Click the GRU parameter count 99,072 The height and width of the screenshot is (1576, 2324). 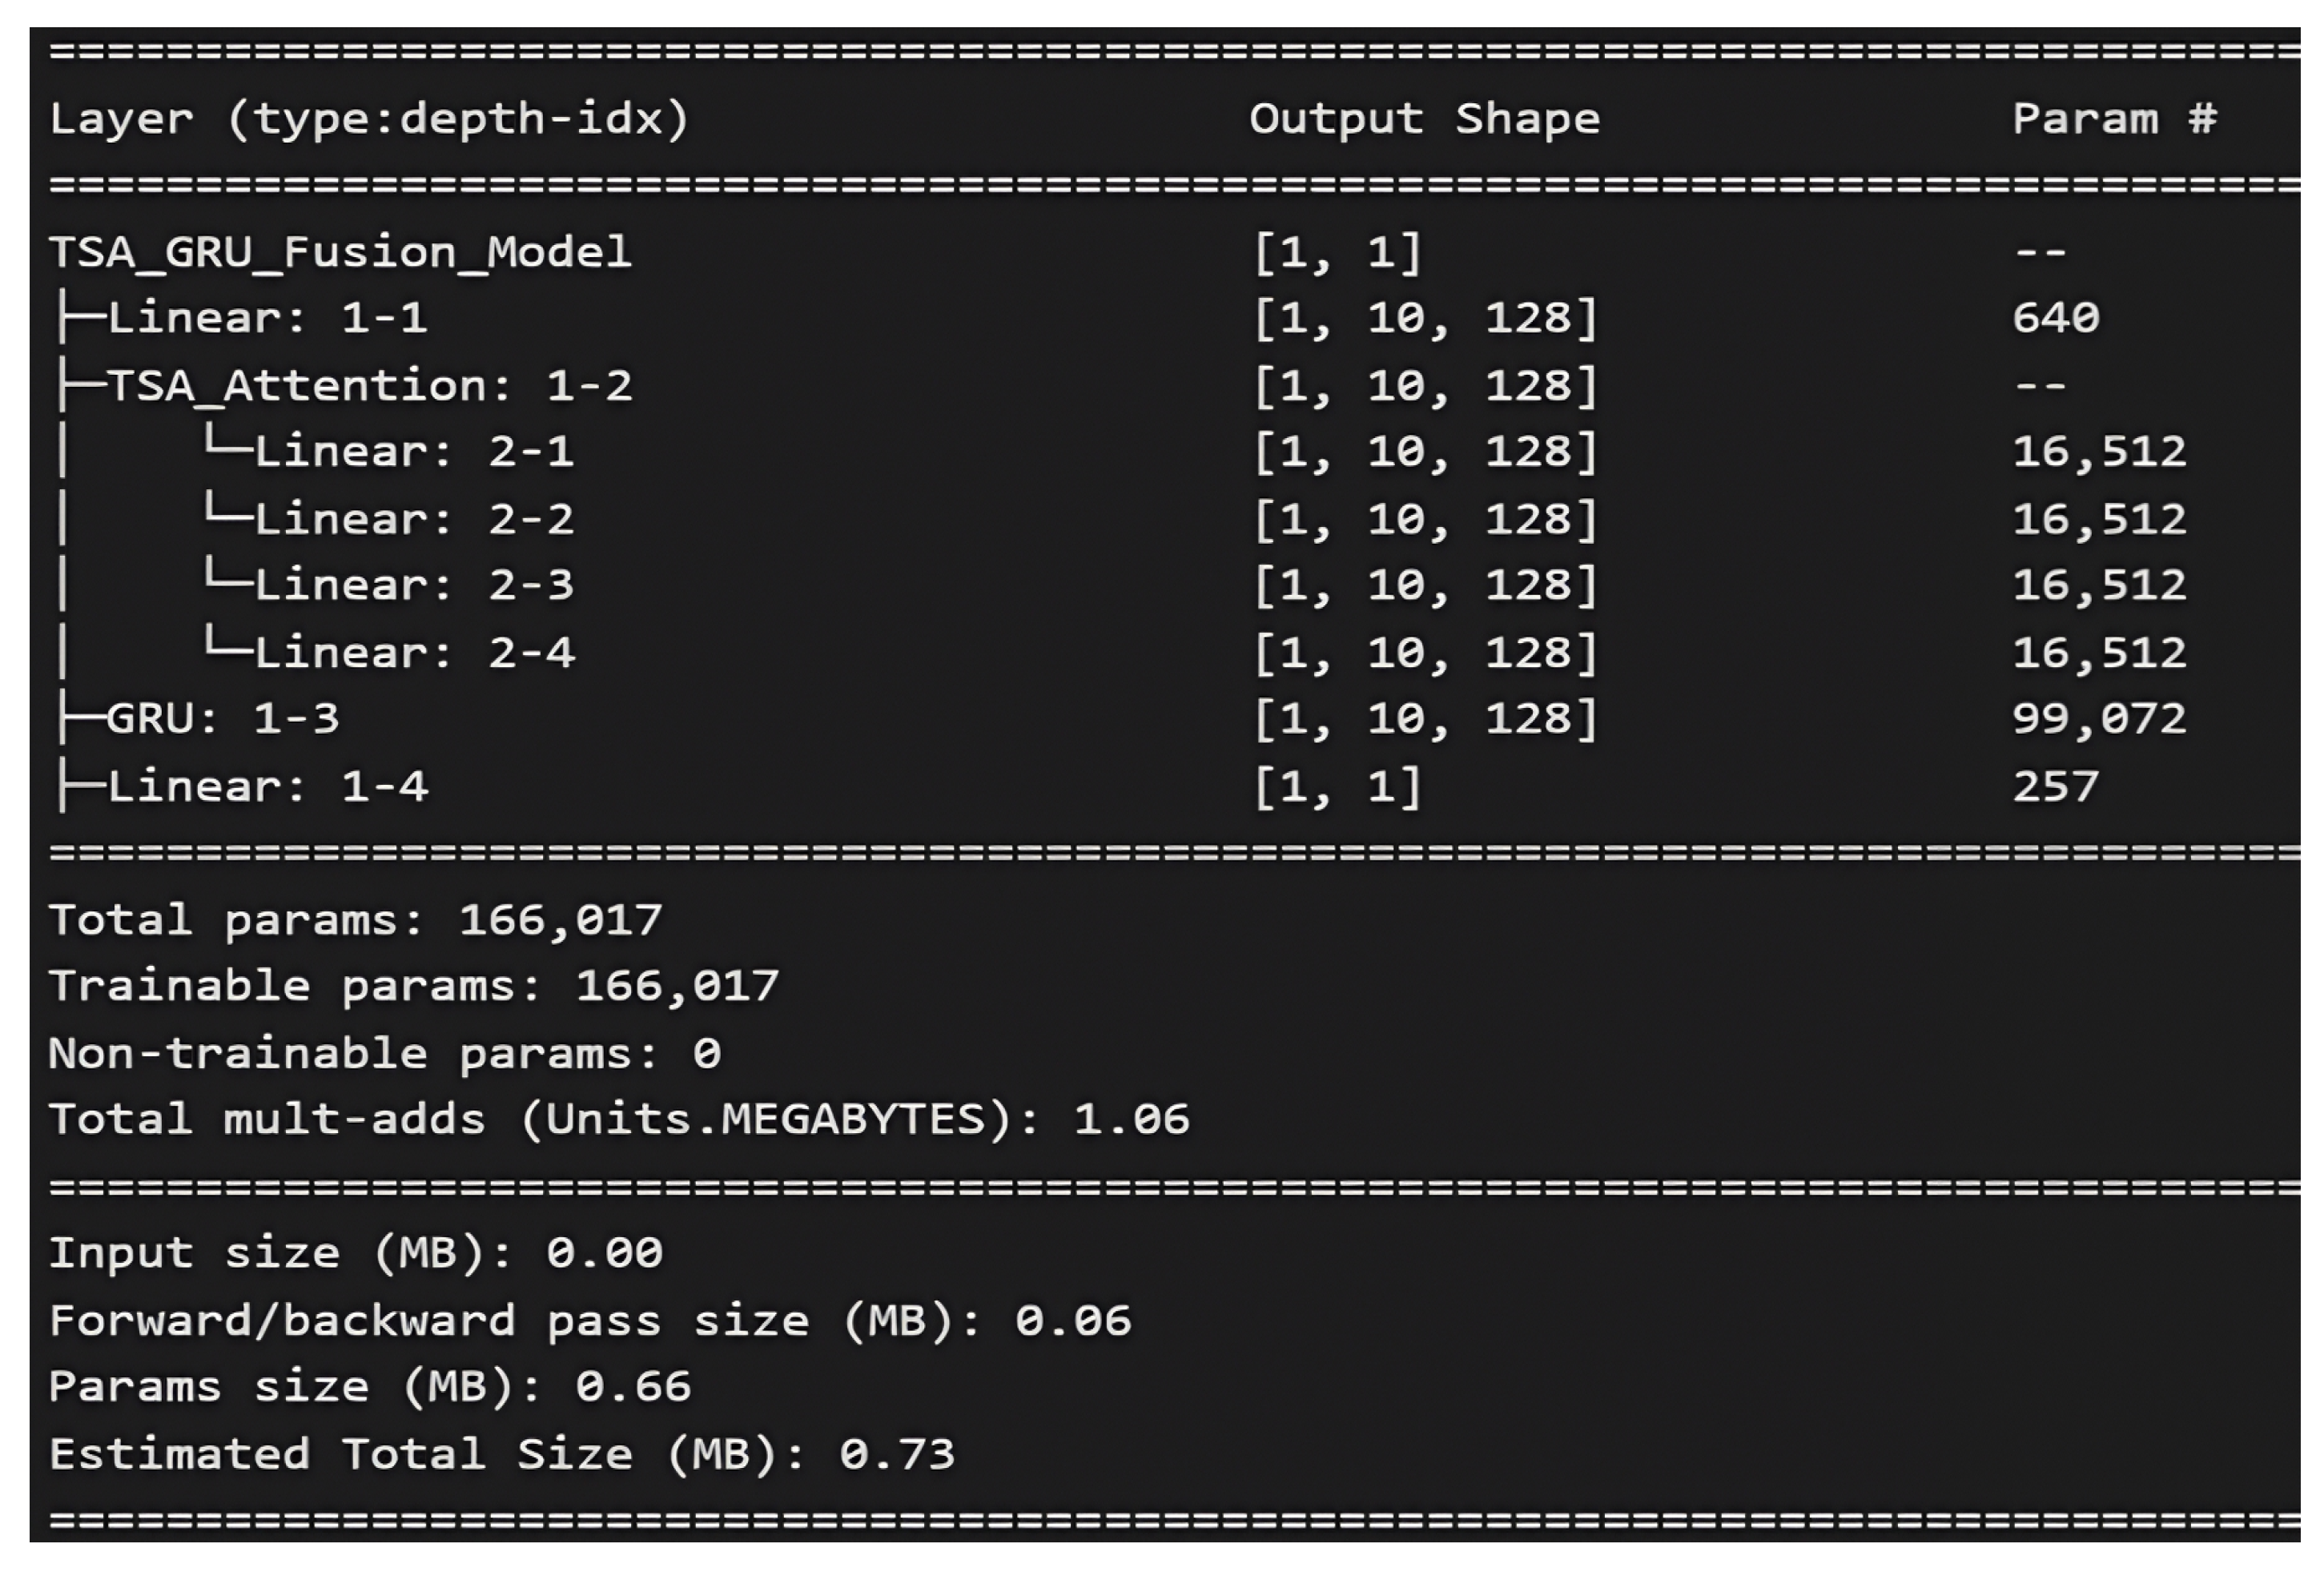tap(2098, 719)
